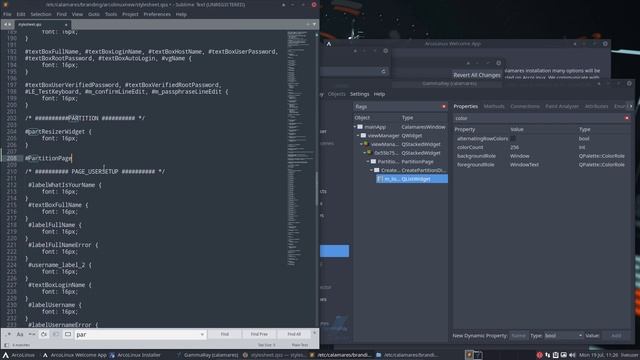The width and height of the screenshot is (640, 360).
Task: Open the dynamic property Type dropdown
Action: click(x=563, y=336)
